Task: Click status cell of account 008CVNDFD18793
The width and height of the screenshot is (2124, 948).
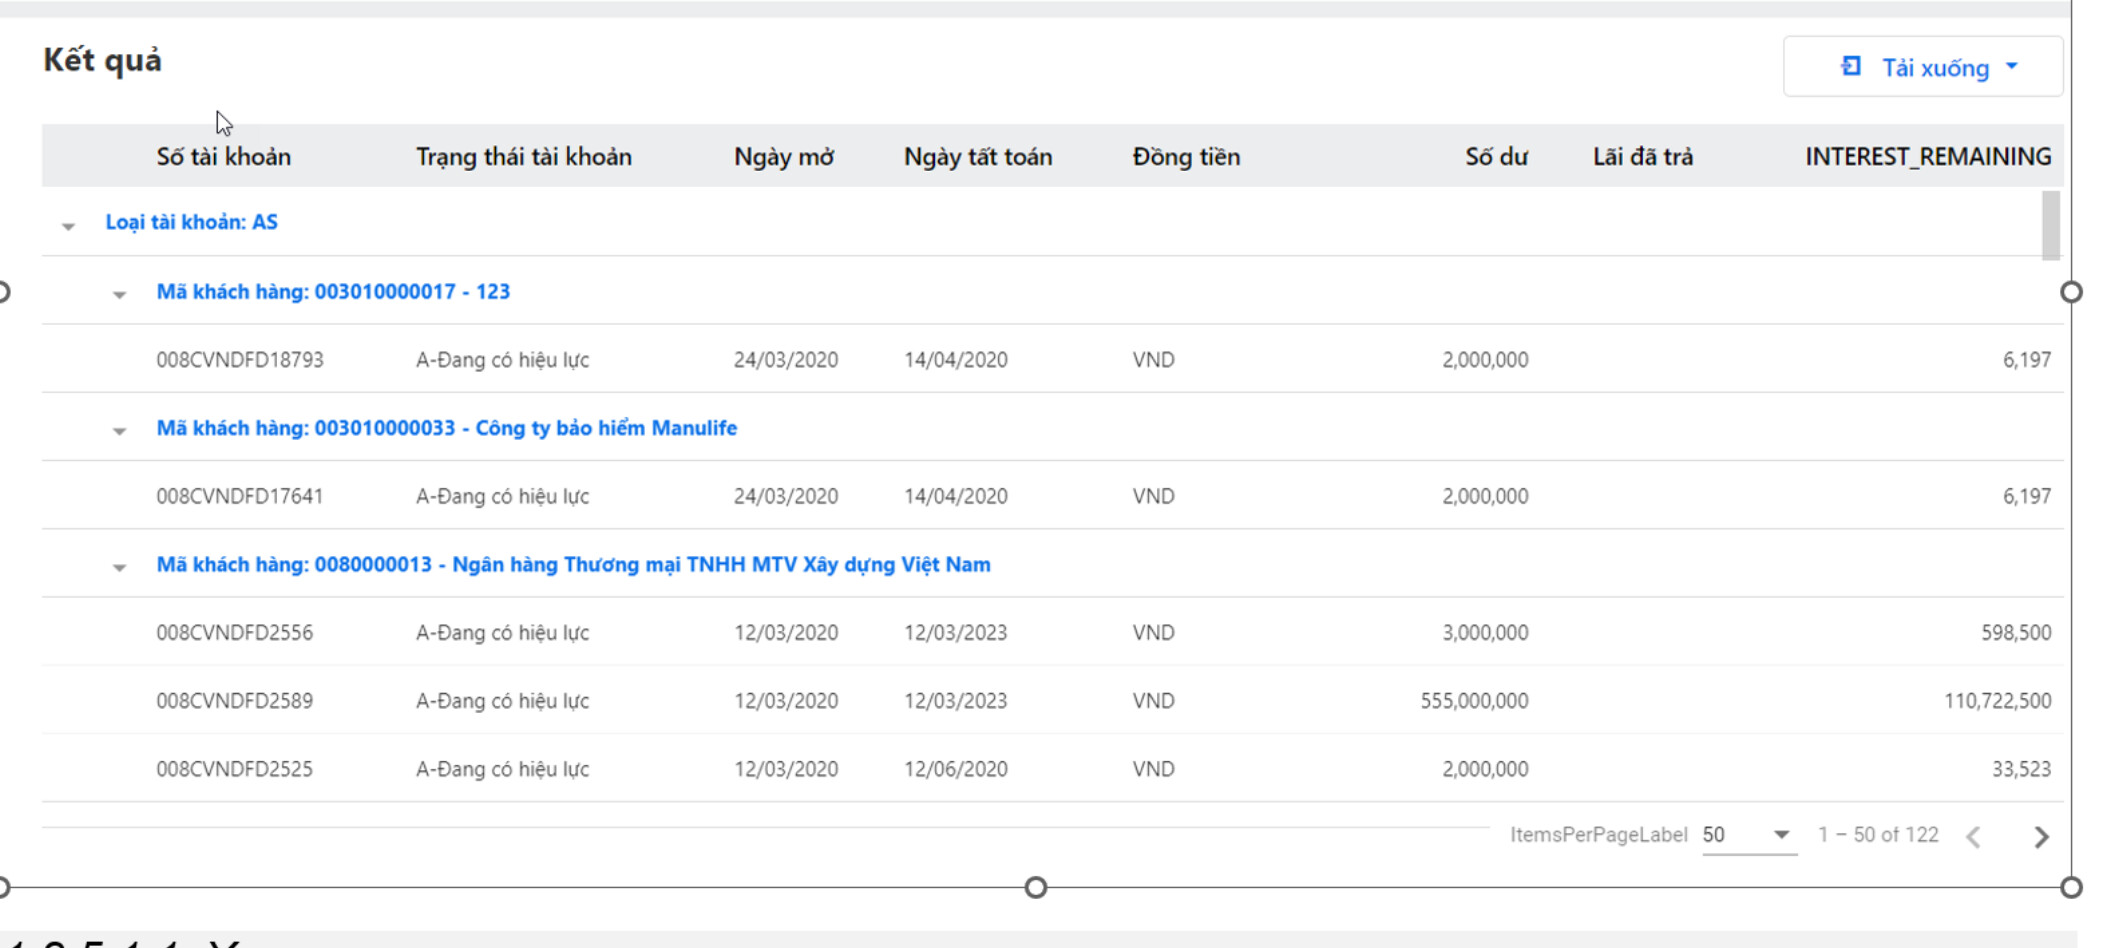Action: point(503,360)
